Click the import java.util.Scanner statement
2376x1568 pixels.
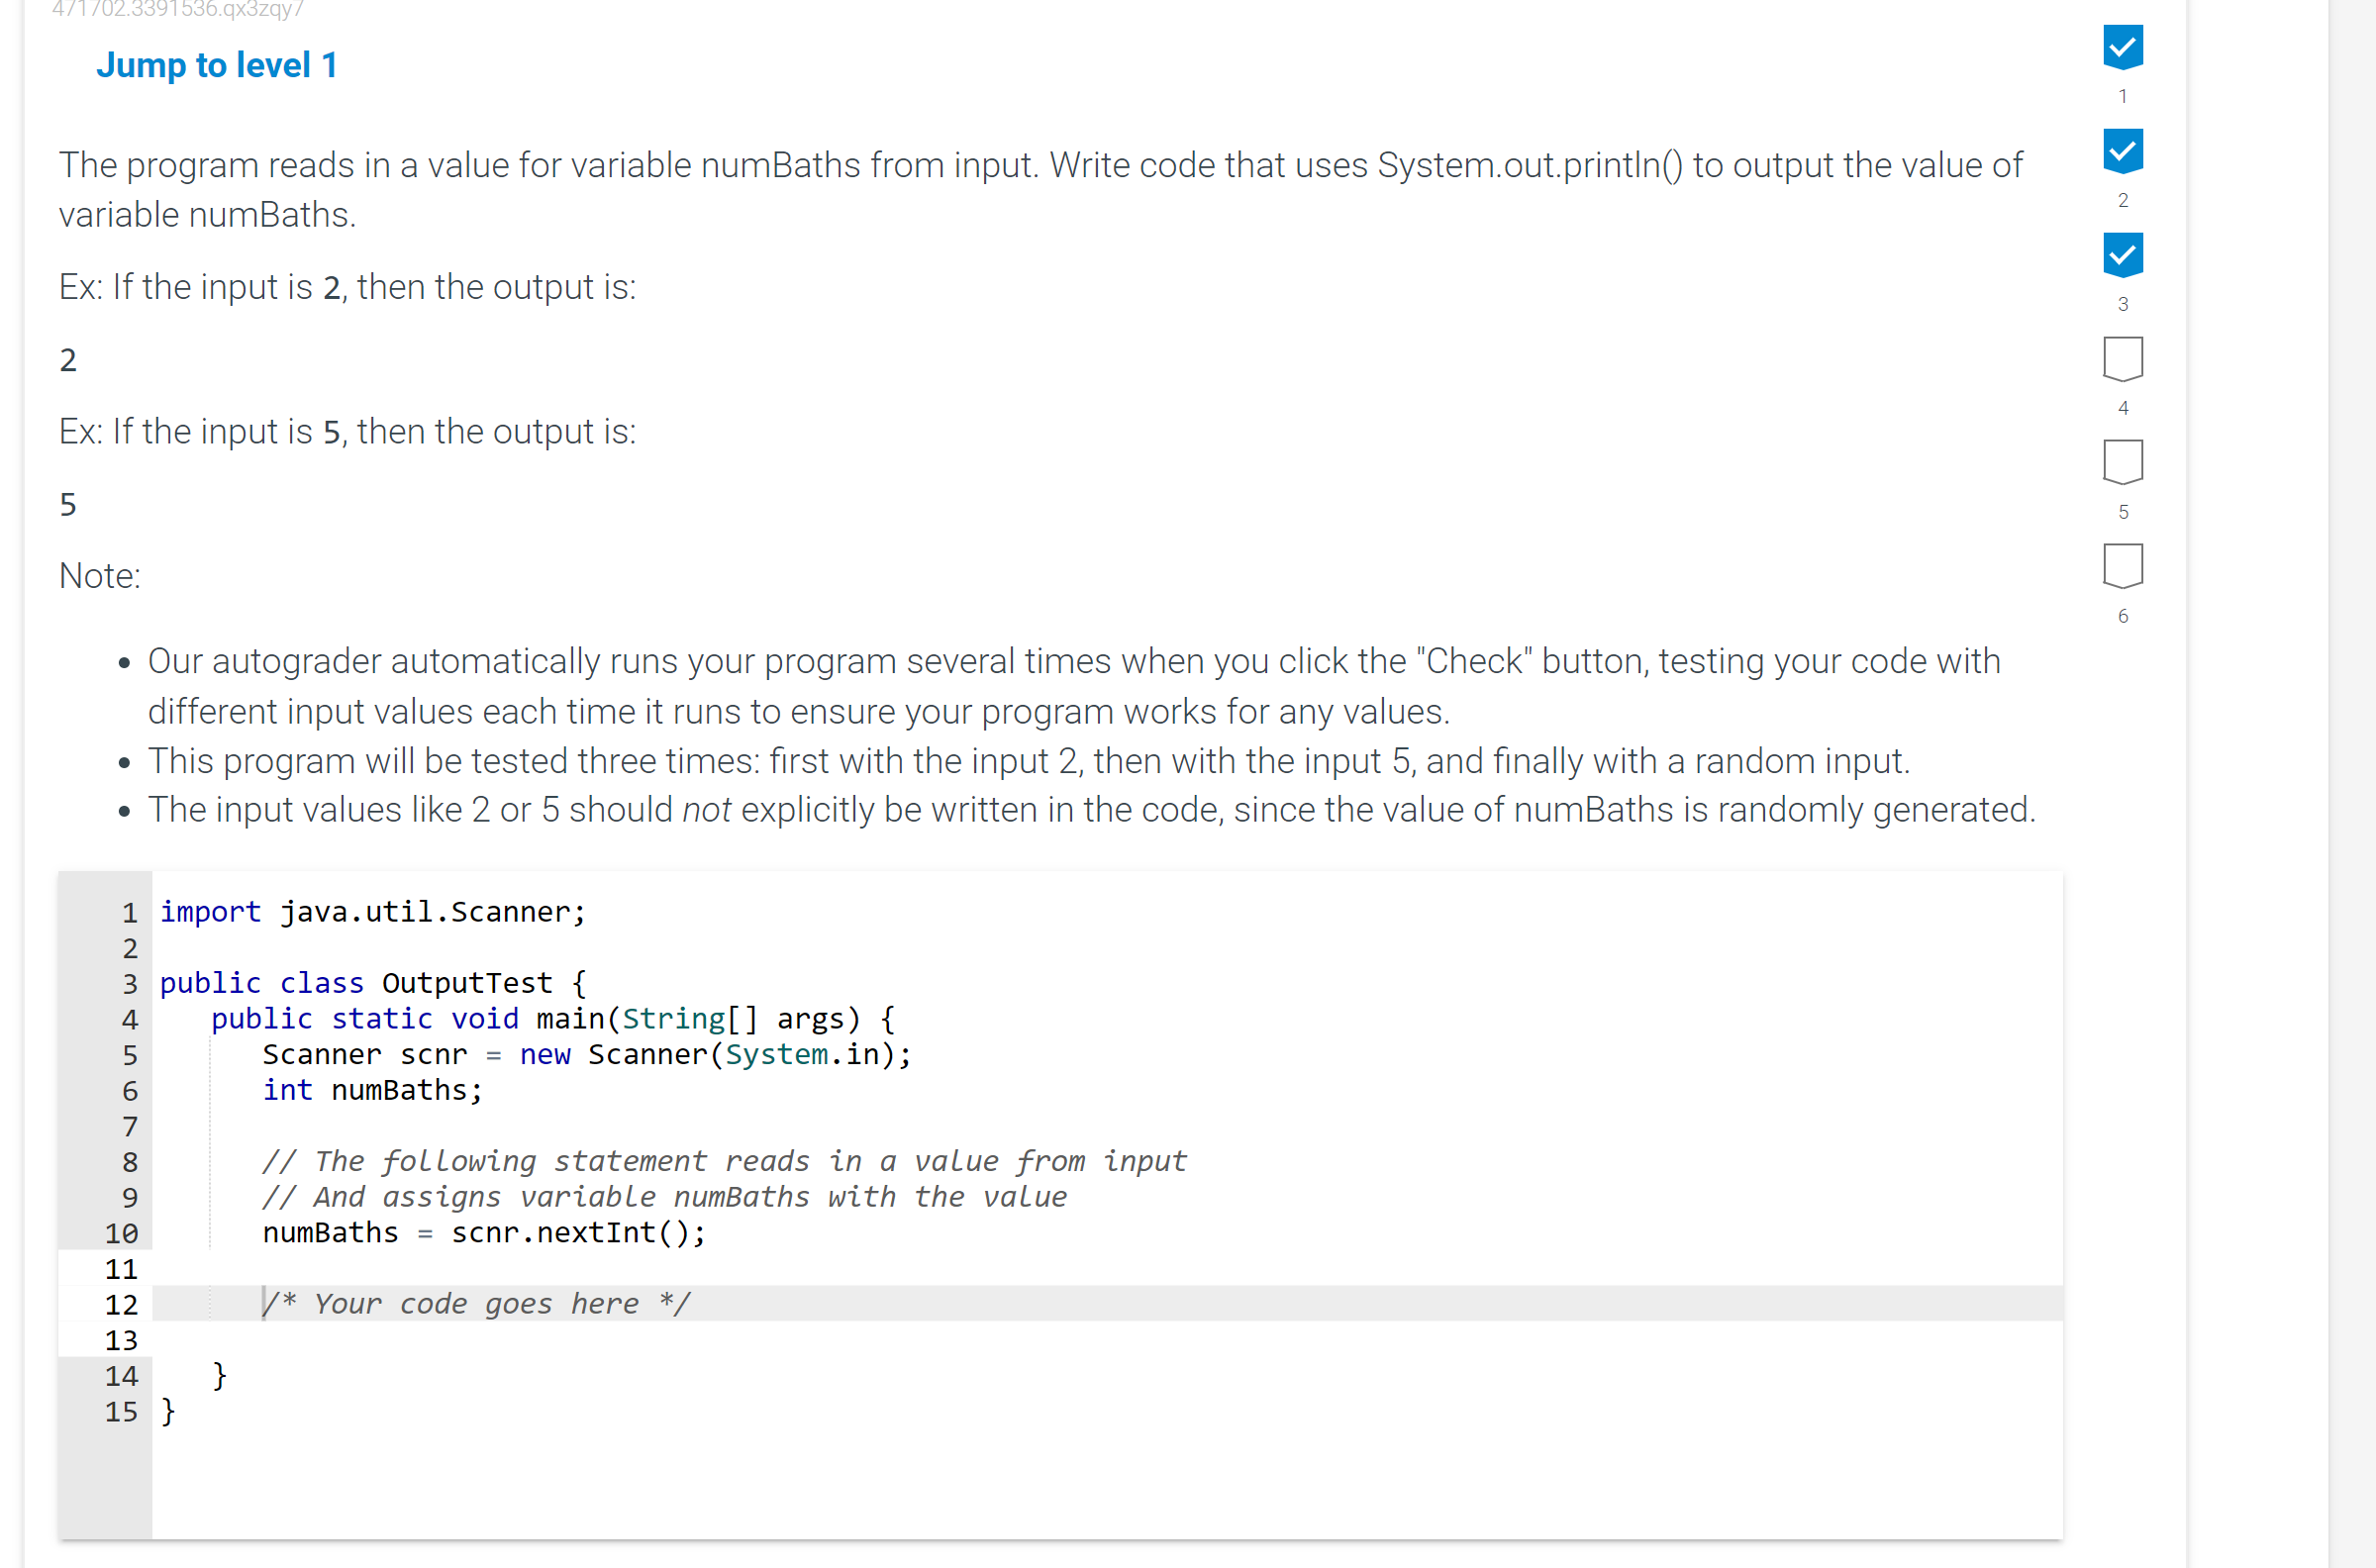point(373,911)
